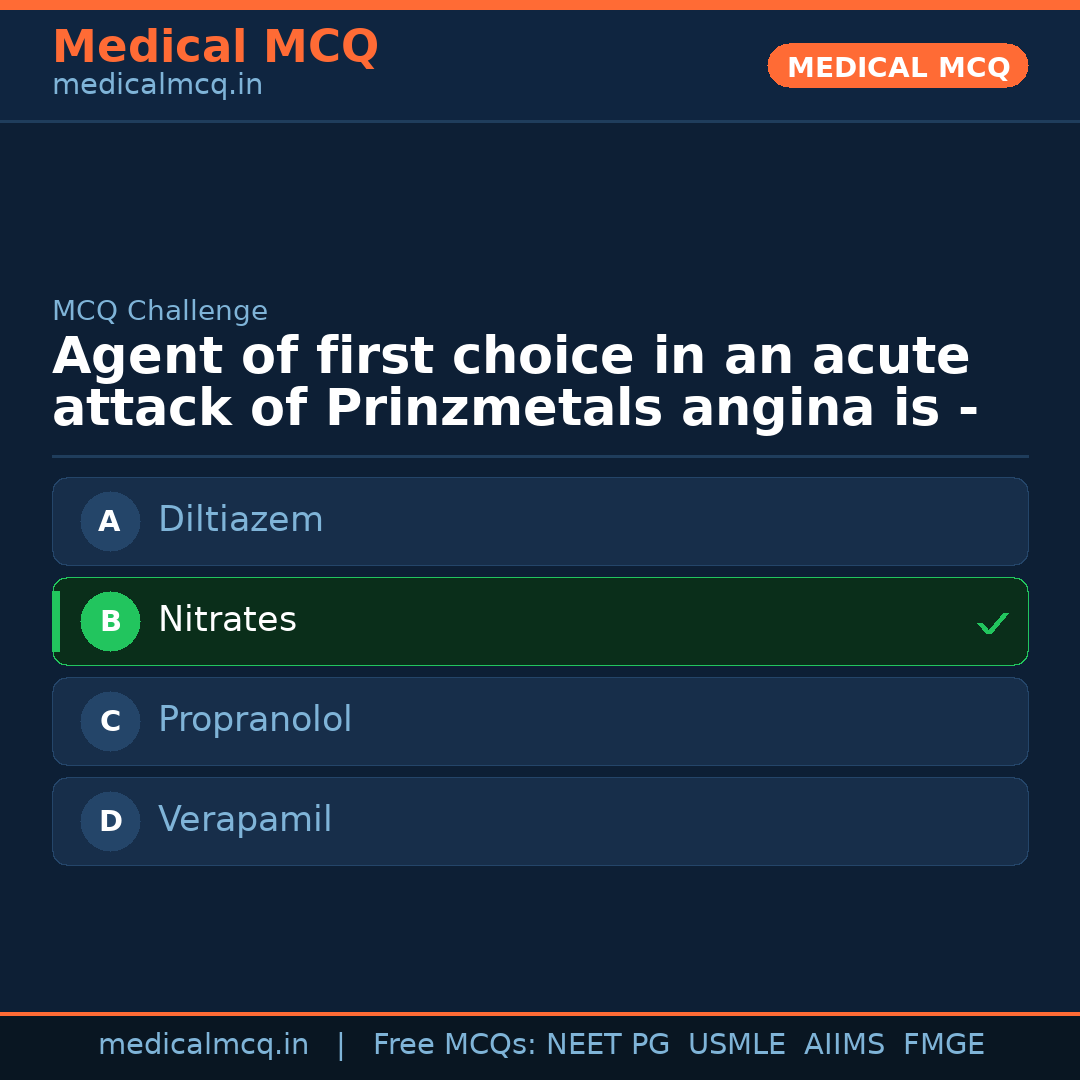Screen dimensions: 1080x1080
Task: Expand the MCQ Challenge question header
Action: (x=160, y=311)
